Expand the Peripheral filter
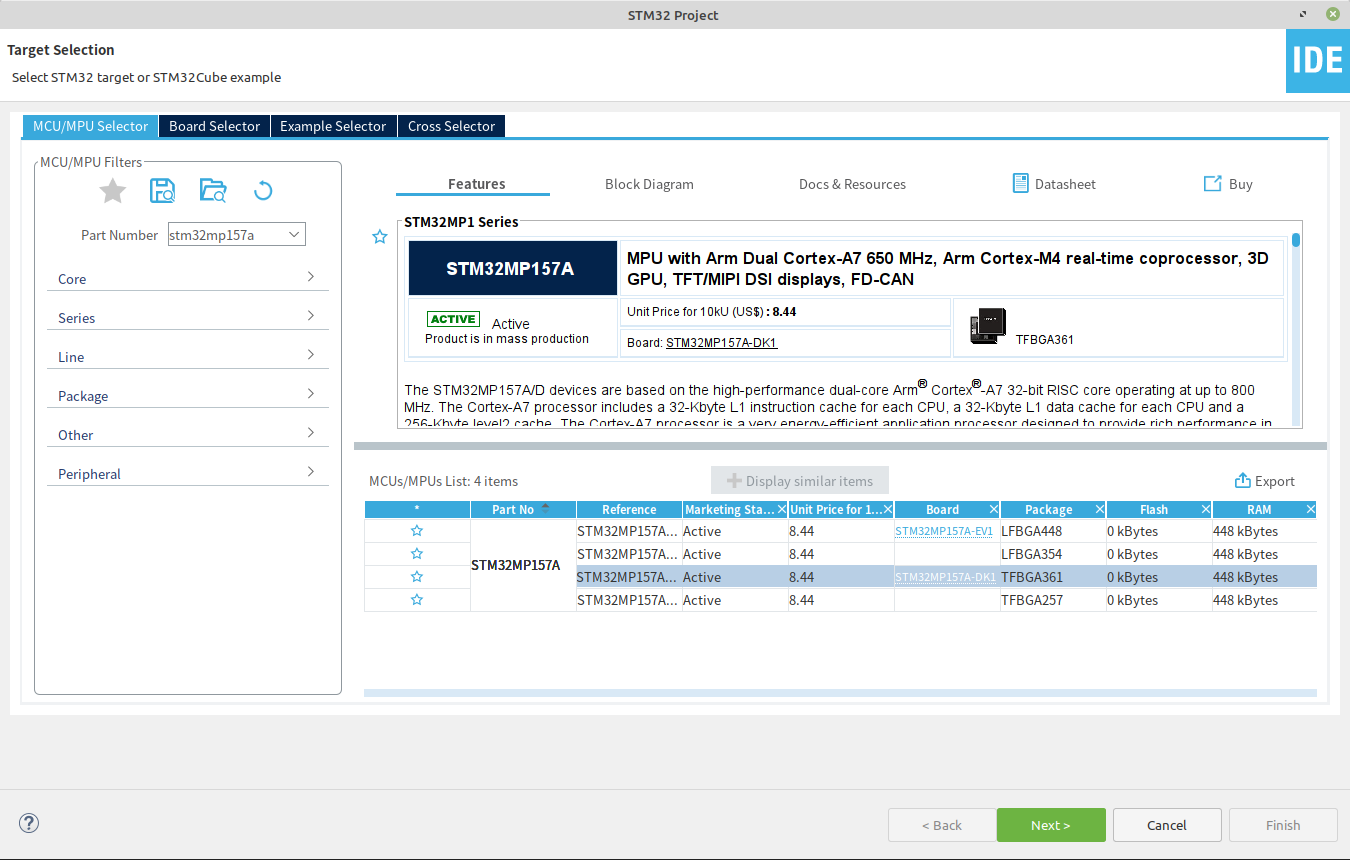This screenshot has height=860, width=1350. (x=187, y=474)
